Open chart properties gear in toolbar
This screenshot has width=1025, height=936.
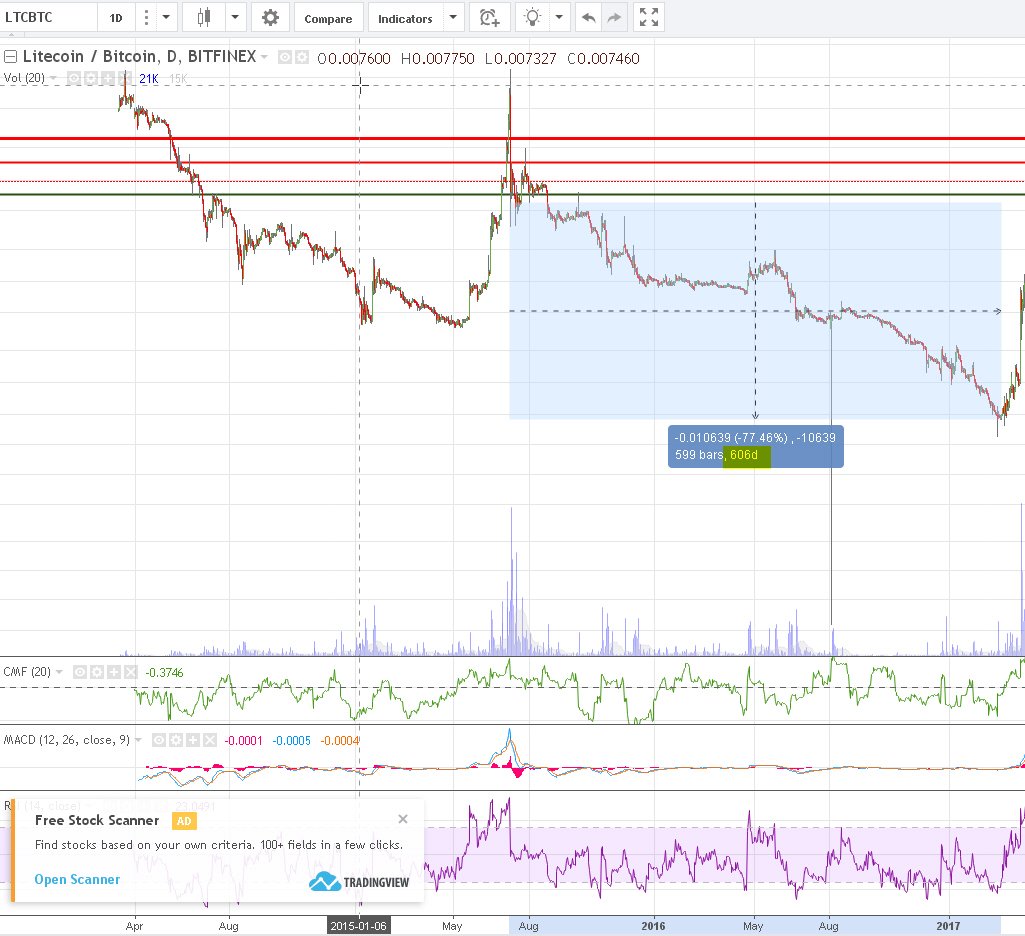click(270, 18)
